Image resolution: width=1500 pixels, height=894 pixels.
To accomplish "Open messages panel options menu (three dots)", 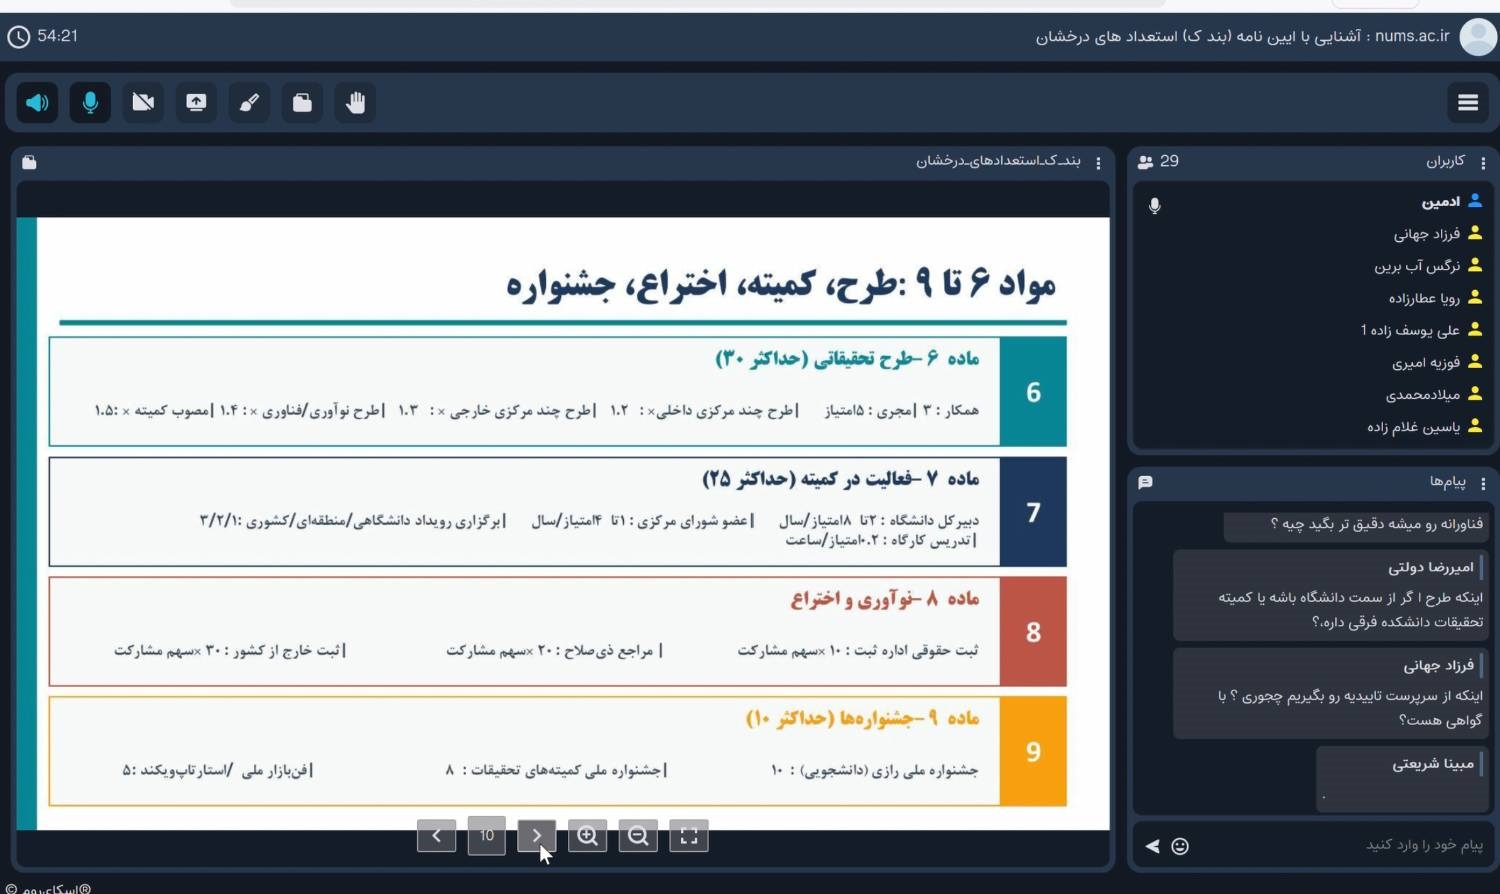I will click(x=1483, y=484).
